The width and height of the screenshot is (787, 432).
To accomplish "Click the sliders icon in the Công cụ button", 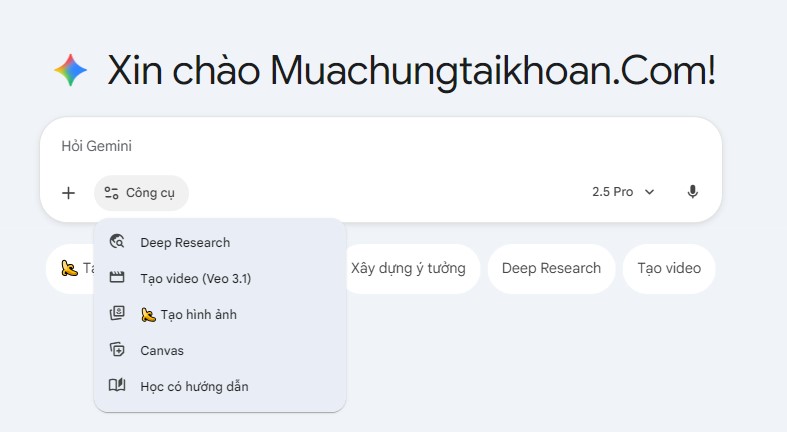I will (x=111, y=193).
